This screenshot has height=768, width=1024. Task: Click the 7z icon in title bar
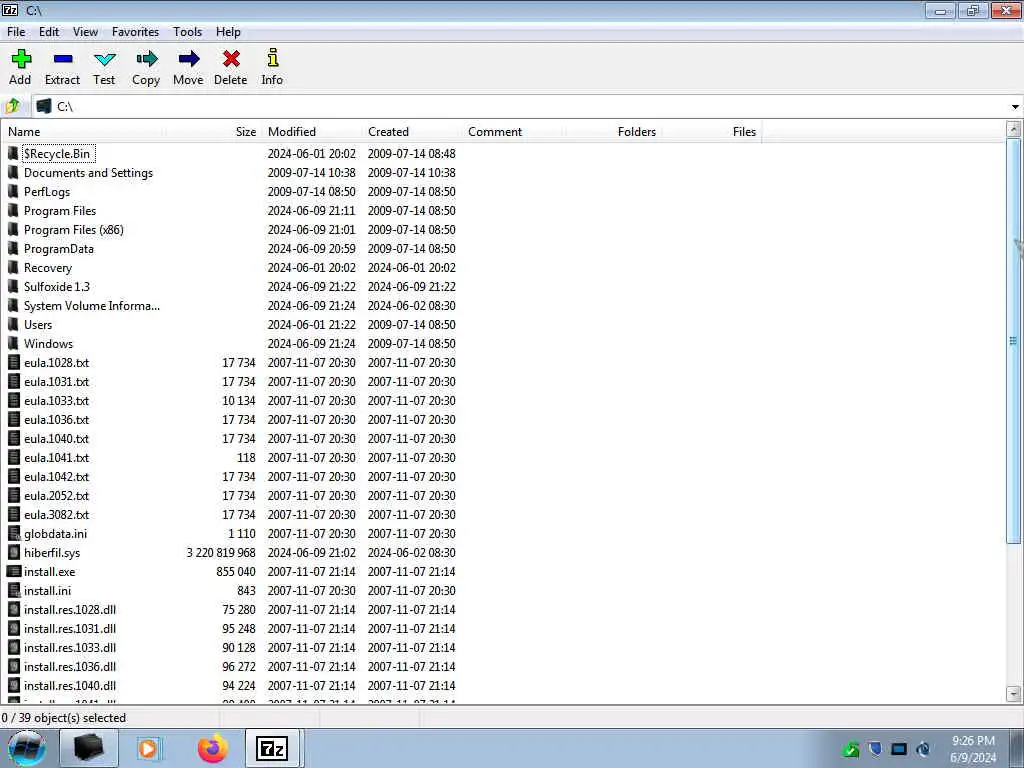coord(10,10)
